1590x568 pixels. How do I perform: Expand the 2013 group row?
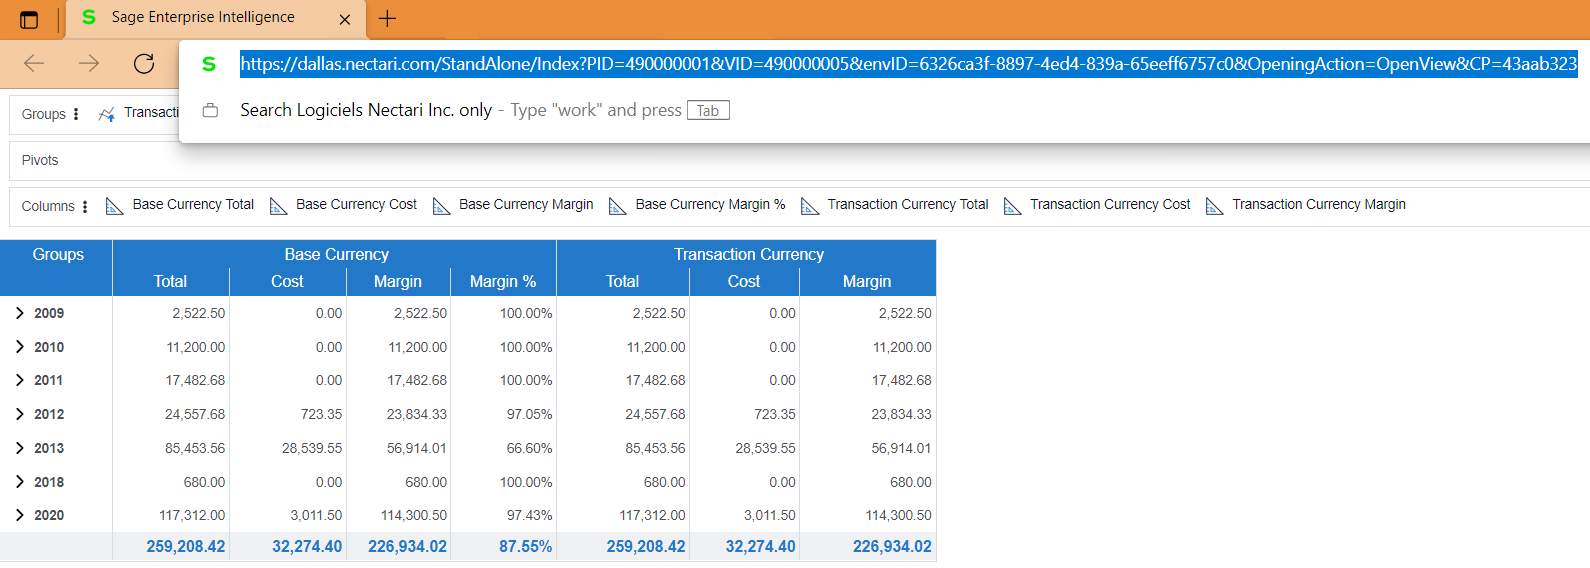[20, 448]
